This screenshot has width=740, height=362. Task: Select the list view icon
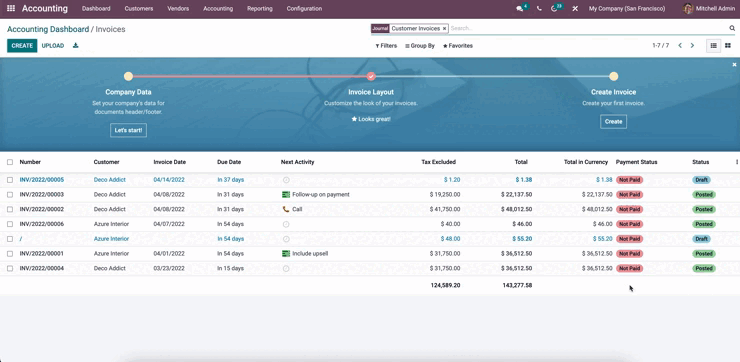714,46
